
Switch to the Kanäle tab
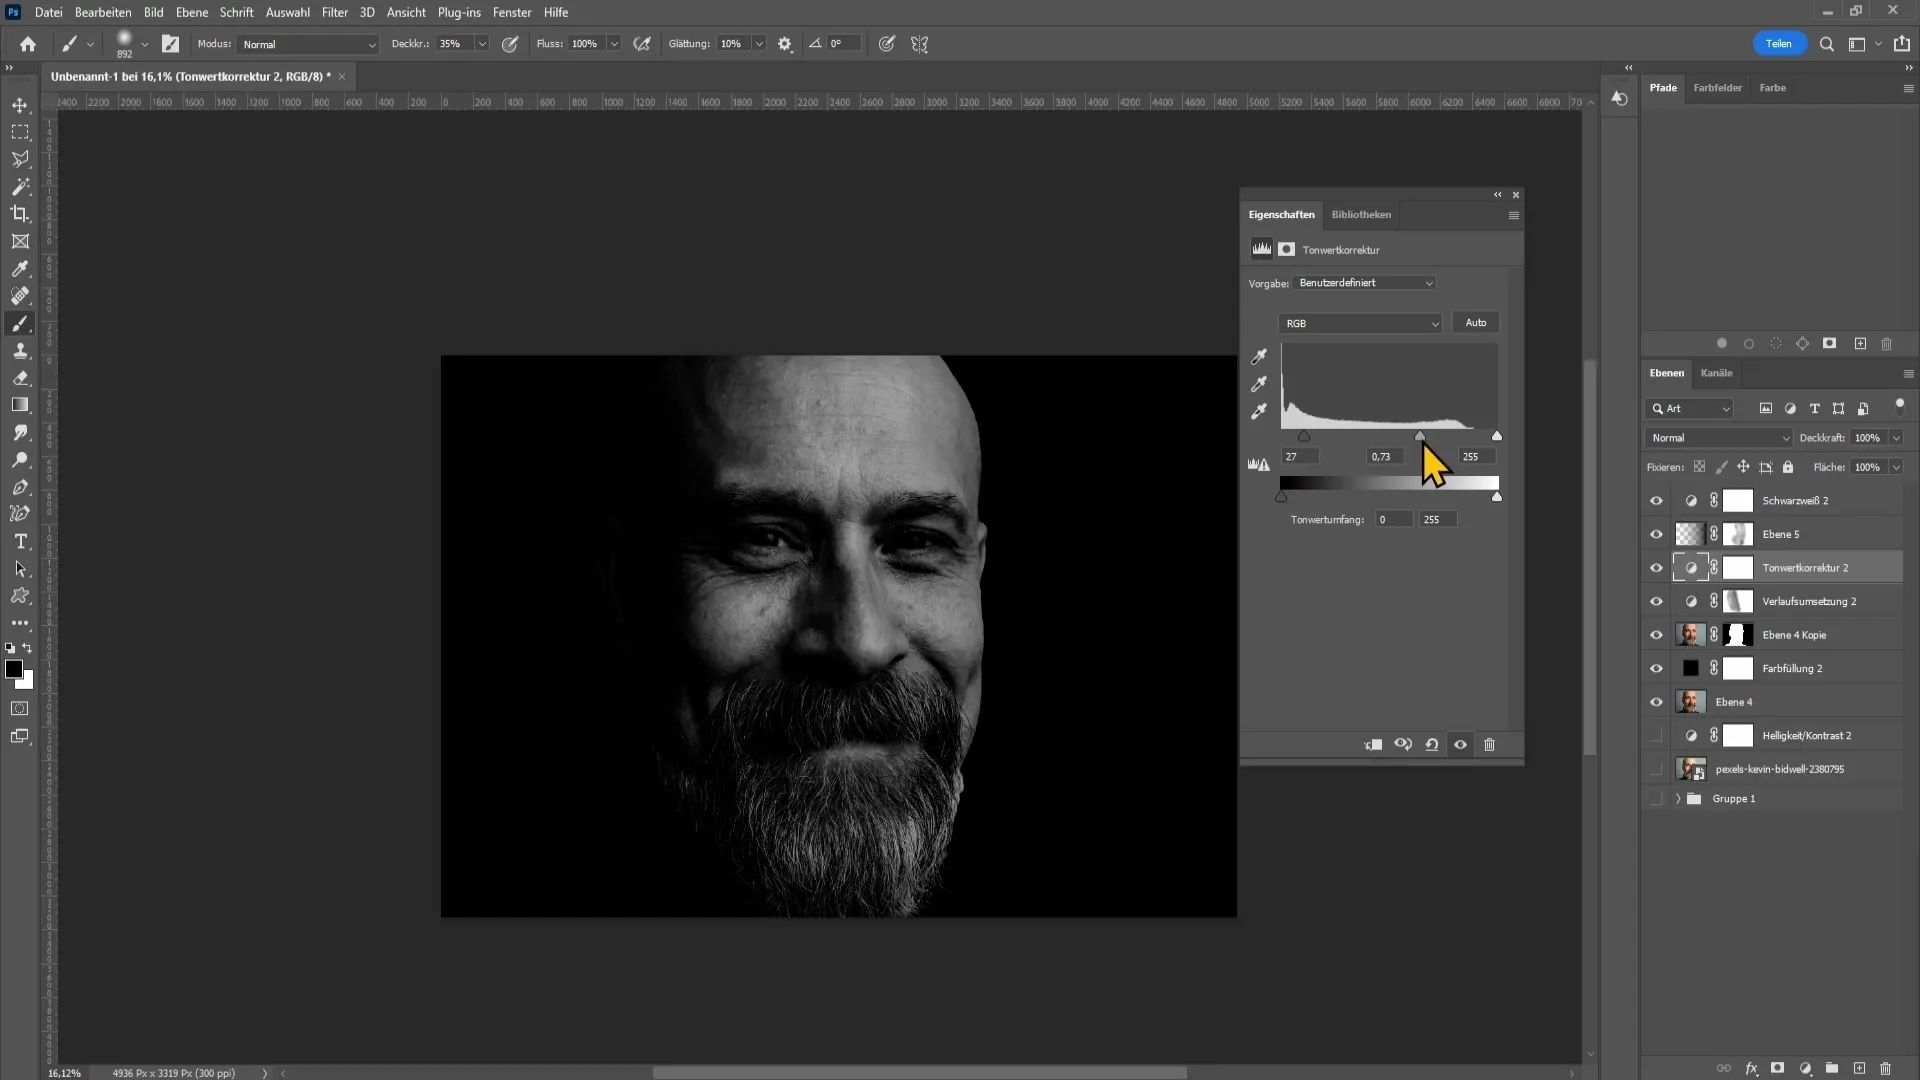(1717, 372)
